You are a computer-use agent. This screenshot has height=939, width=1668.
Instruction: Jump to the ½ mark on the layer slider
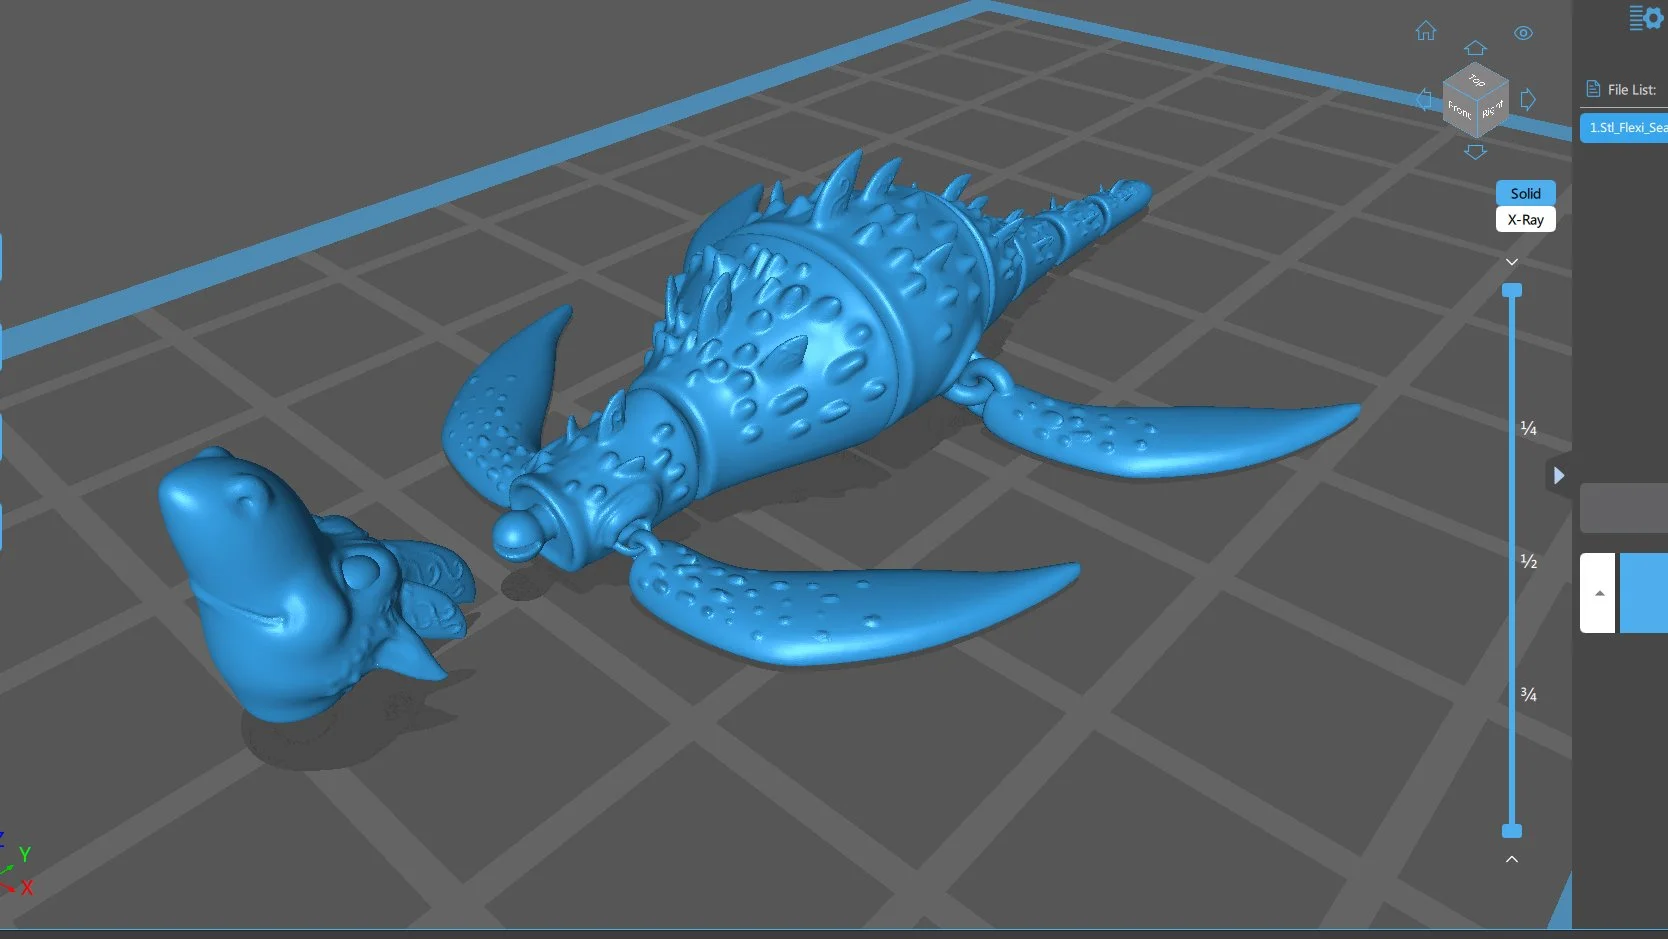click(1528, 561)
